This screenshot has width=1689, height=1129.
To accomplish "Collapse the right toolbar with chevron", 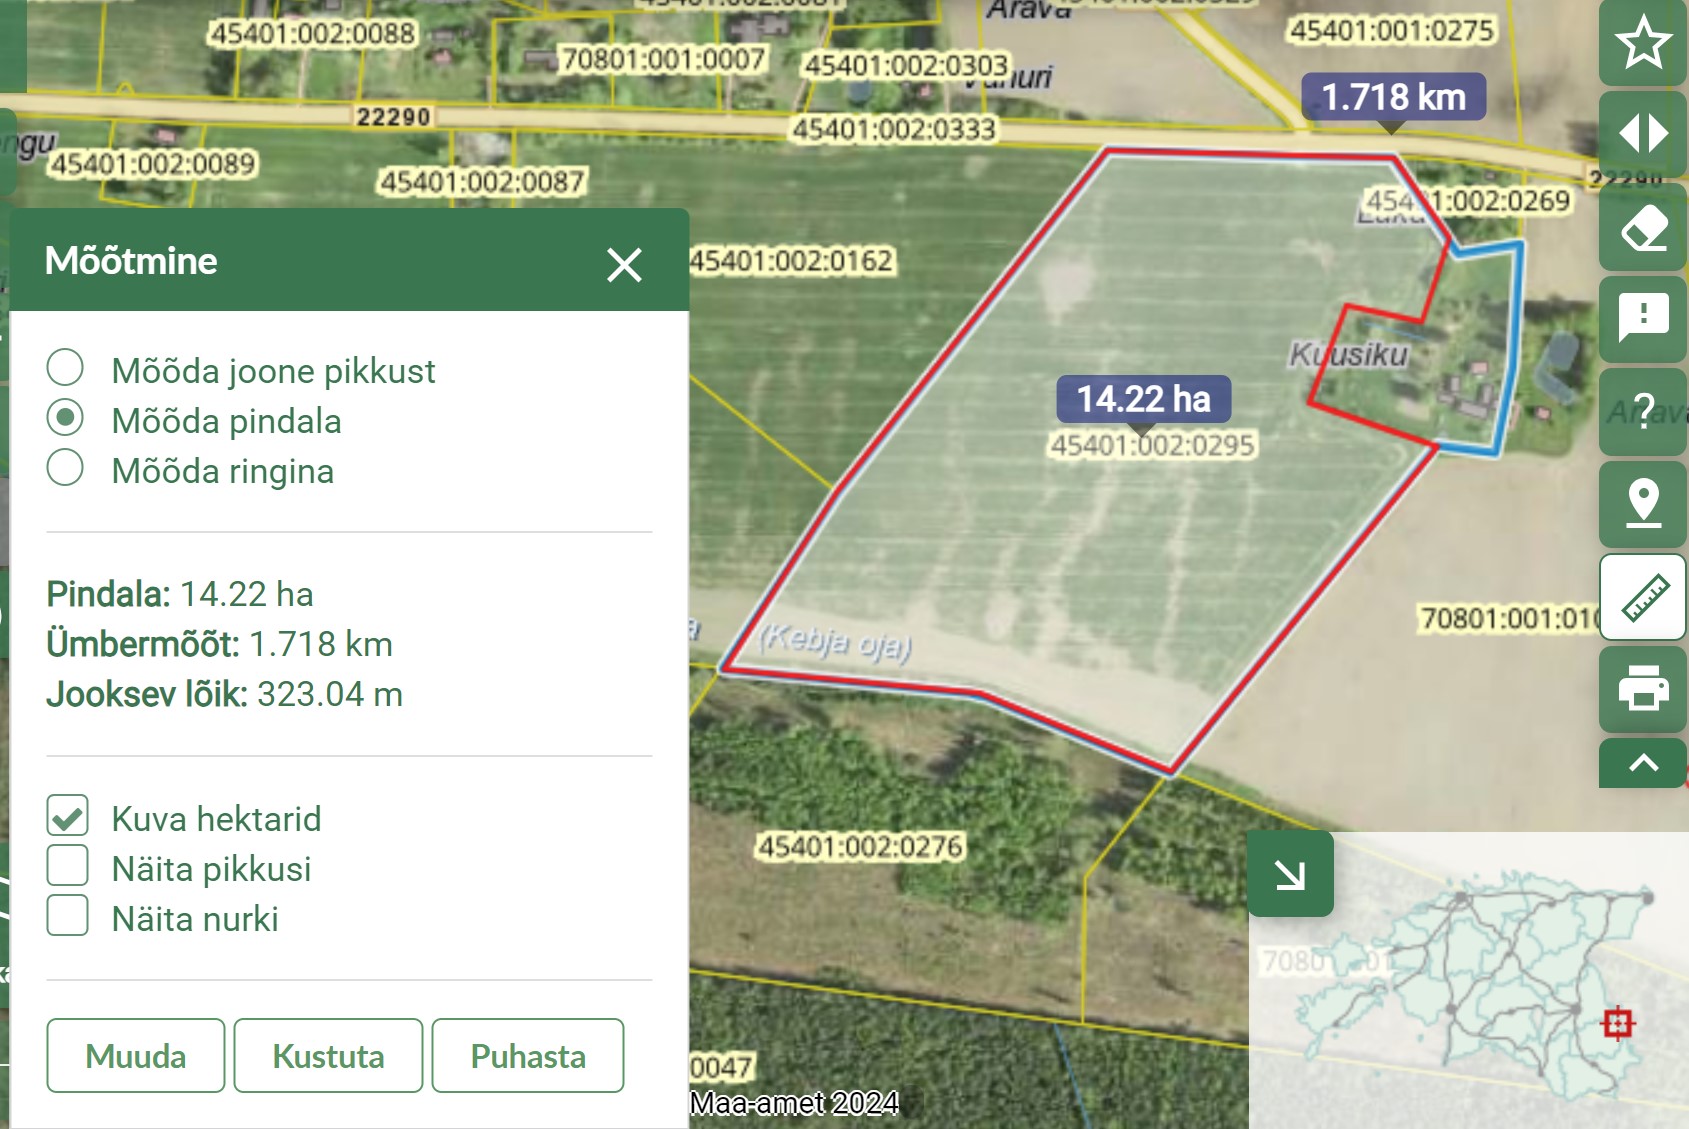I will pos(1643,763).
